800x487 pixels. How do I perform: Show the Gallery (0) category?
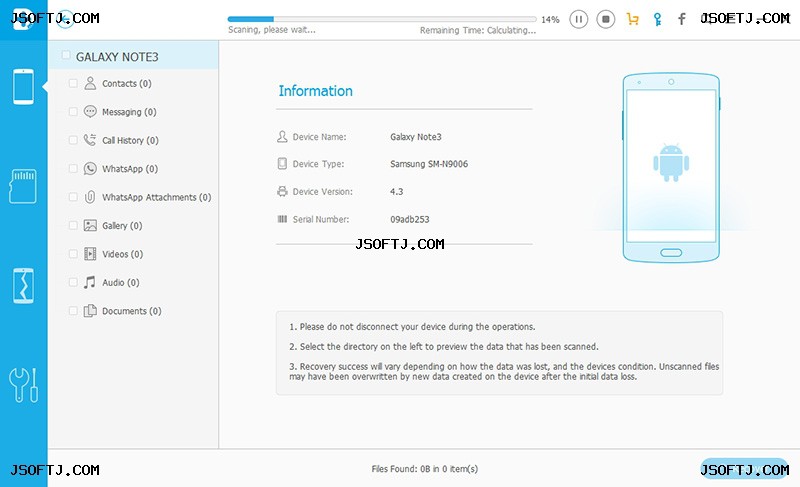coord(122,225)
